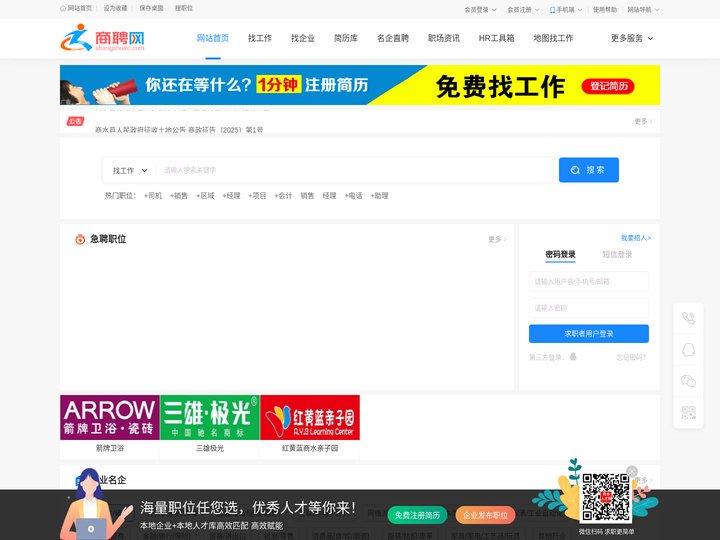Screen dimensions: 720x540
Task: Click the 企业发布职位 orange button
Action: (485, 515)
